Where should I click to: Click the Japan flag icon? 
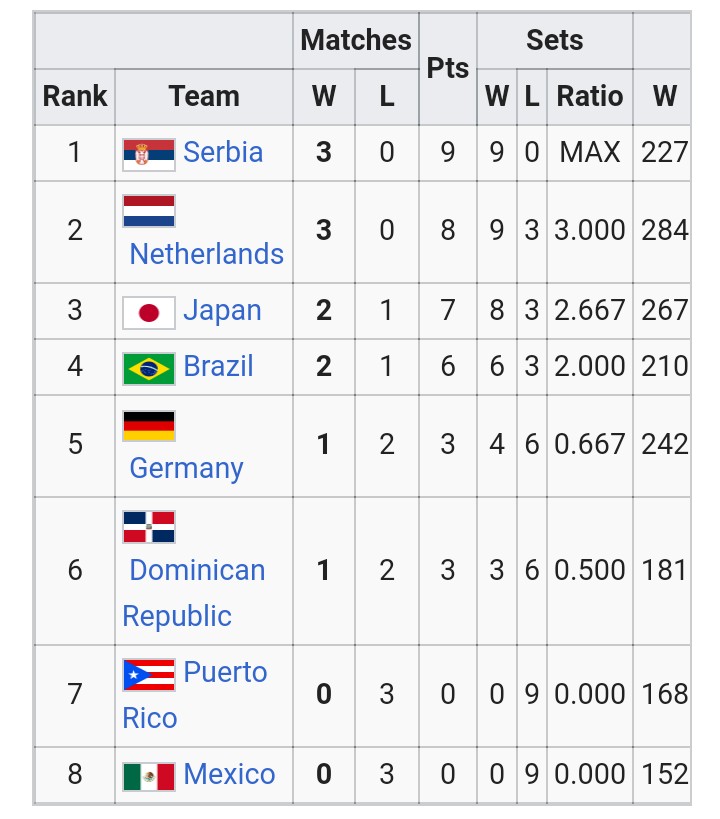pyautogui.click(x=149, y=312)
